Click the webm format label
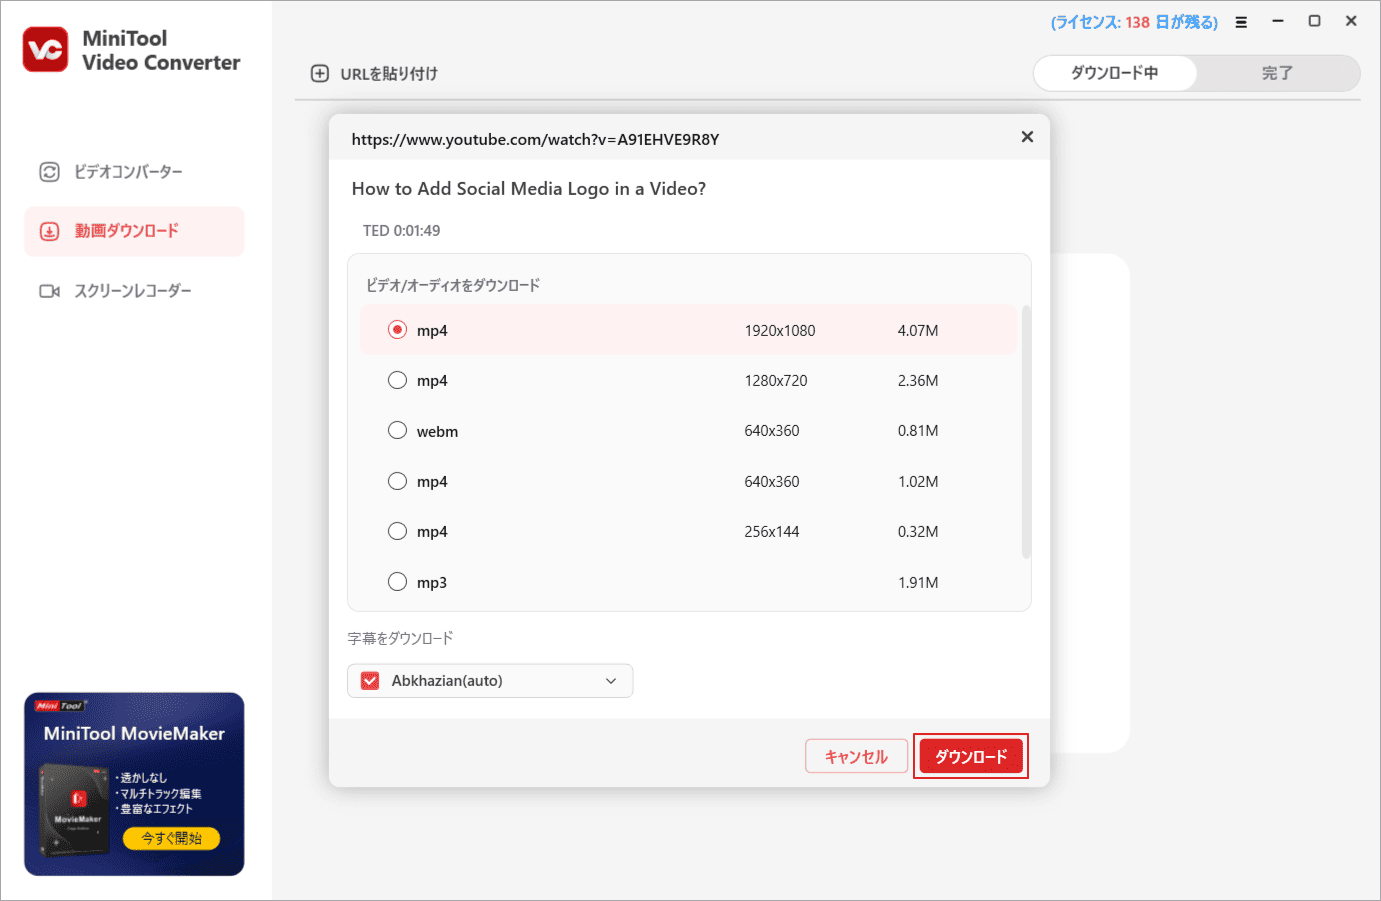This screenshot has width=1381, height=901. coord(437,431)
